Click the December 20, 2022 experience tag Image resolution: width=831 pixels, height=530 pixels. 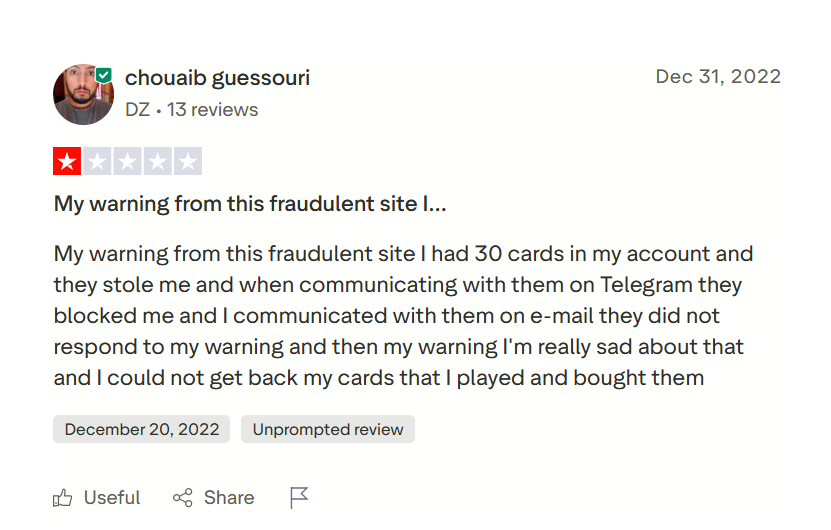tap(141, 430)
